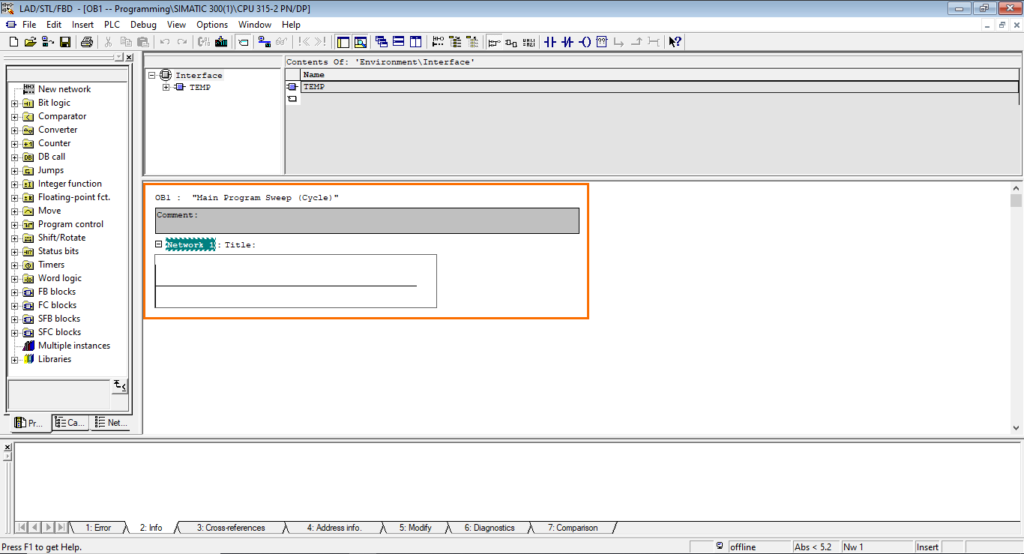This screenshot has height=554, width=1024.
Task: Select Multiple instances in elements tree
Action: coord(74,346)
